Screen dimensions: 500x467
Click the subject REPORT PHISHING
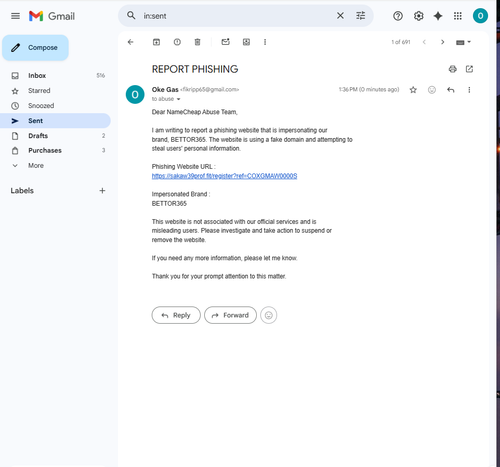[195, 69]
